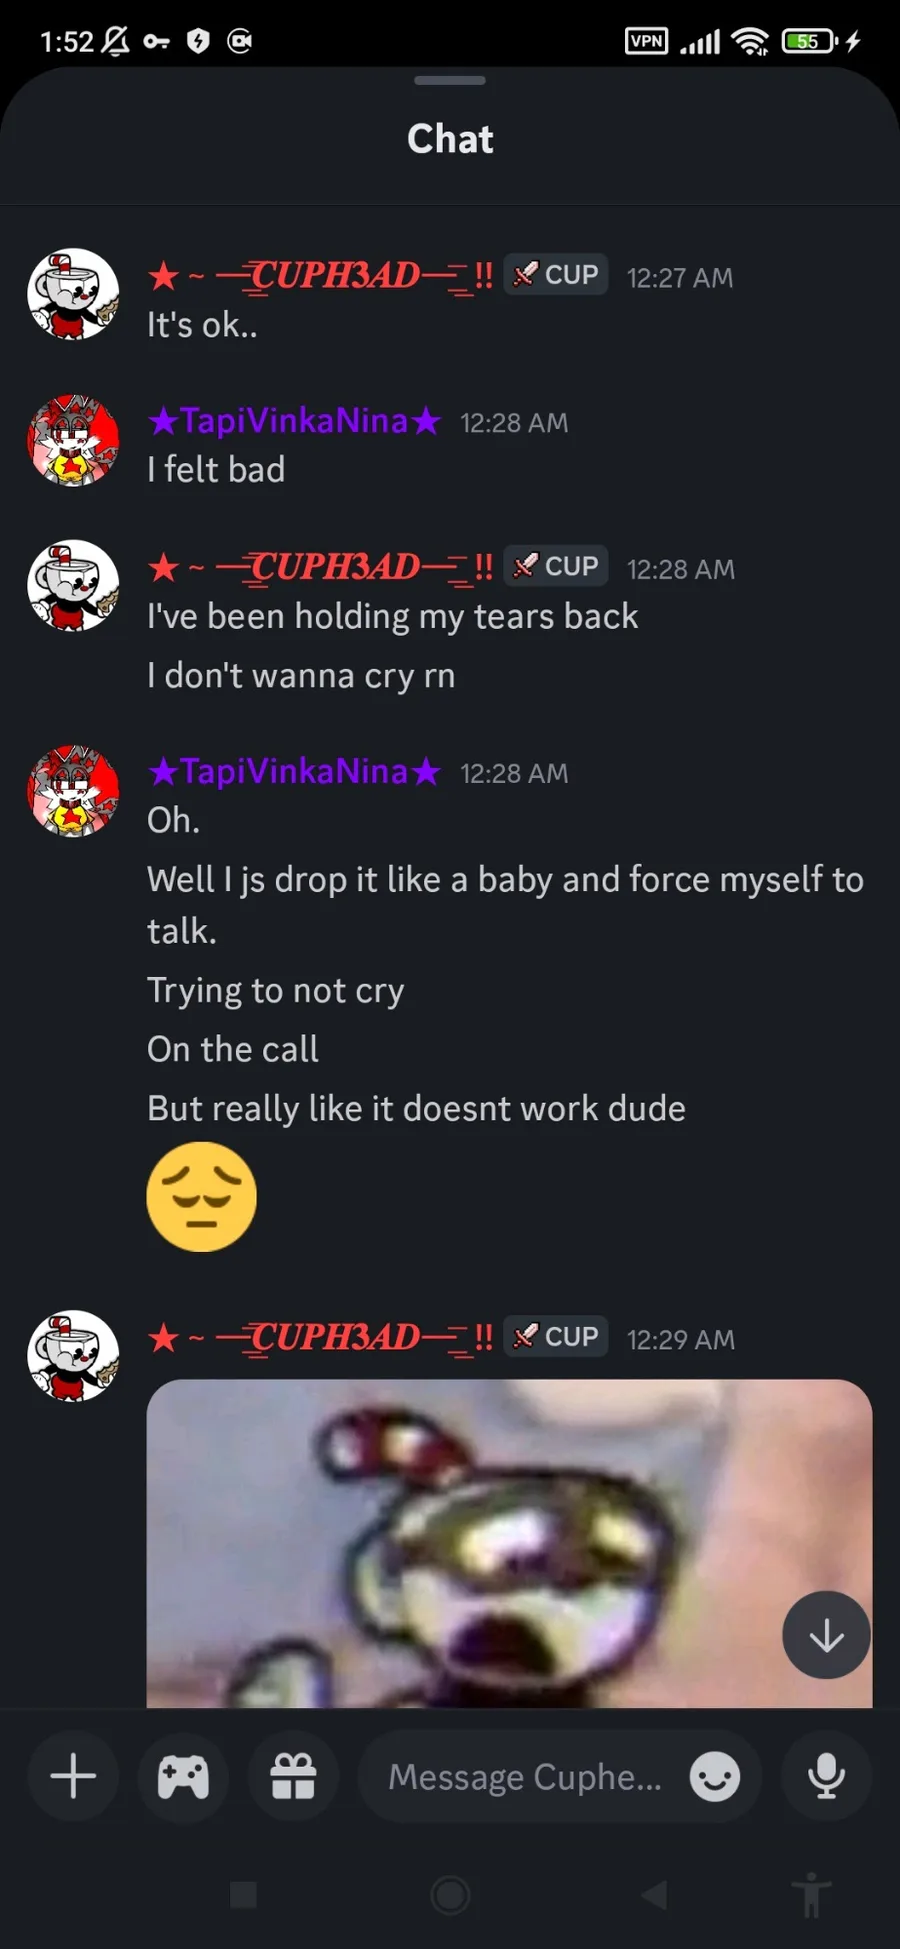Open the game controller apps launcher
Screen dimensions: 900x1949
coord(183,1776)
